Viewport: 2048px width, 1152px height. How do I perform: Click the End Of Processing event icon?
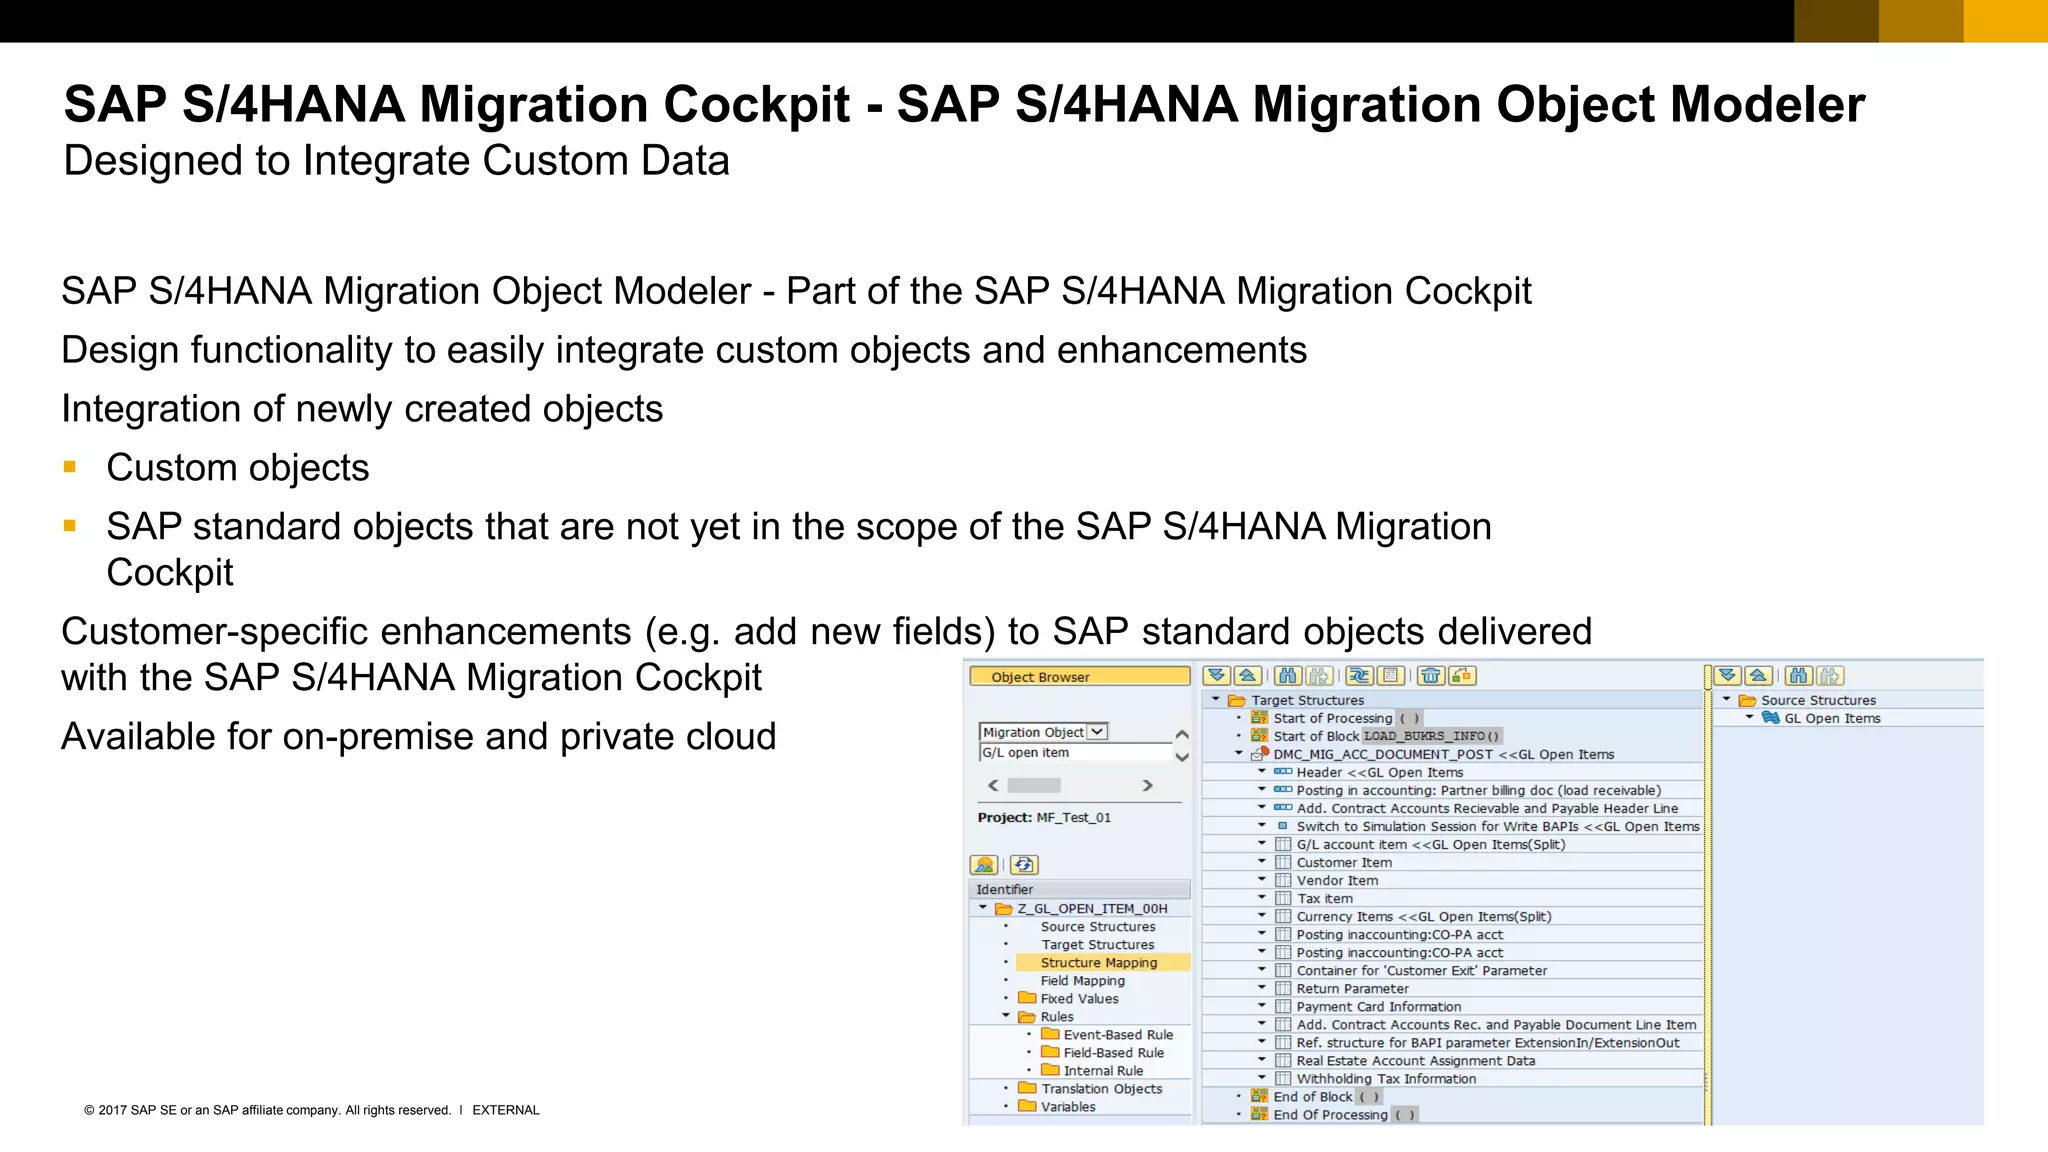click(x=1259, y=1115)
